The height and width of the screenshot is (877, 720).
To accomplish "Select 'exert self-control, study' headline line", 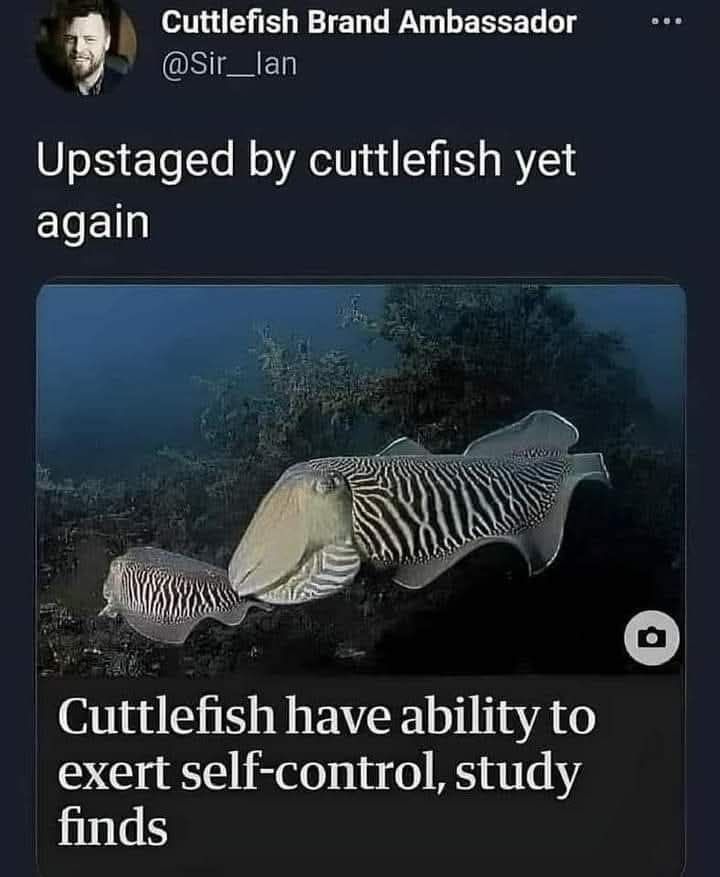I will coord(319,773).
